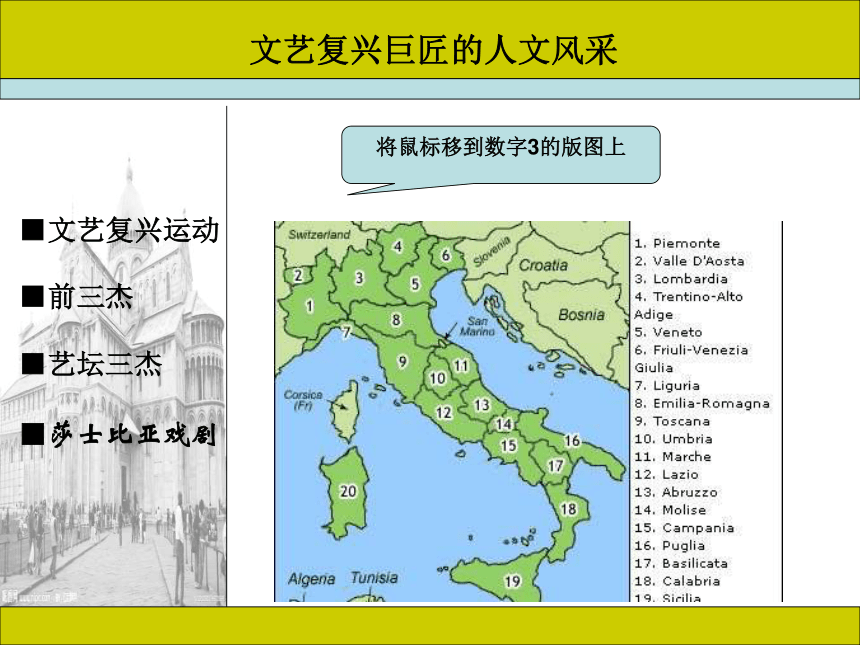Image resolution: width=860 pixels, height=645 pixels.
Task: Click region 19 Sicilia island on map
Action: tap(512, 581)
